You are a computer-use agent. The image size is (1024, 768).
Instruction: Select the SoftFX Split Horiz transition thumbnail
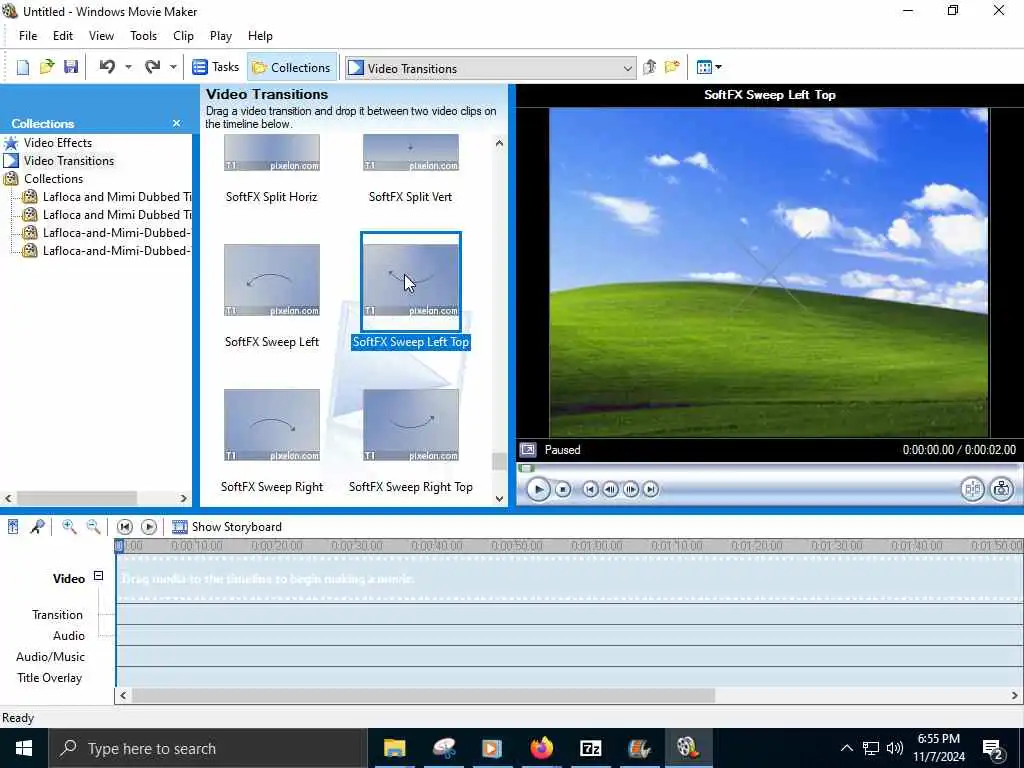(272, 153)
